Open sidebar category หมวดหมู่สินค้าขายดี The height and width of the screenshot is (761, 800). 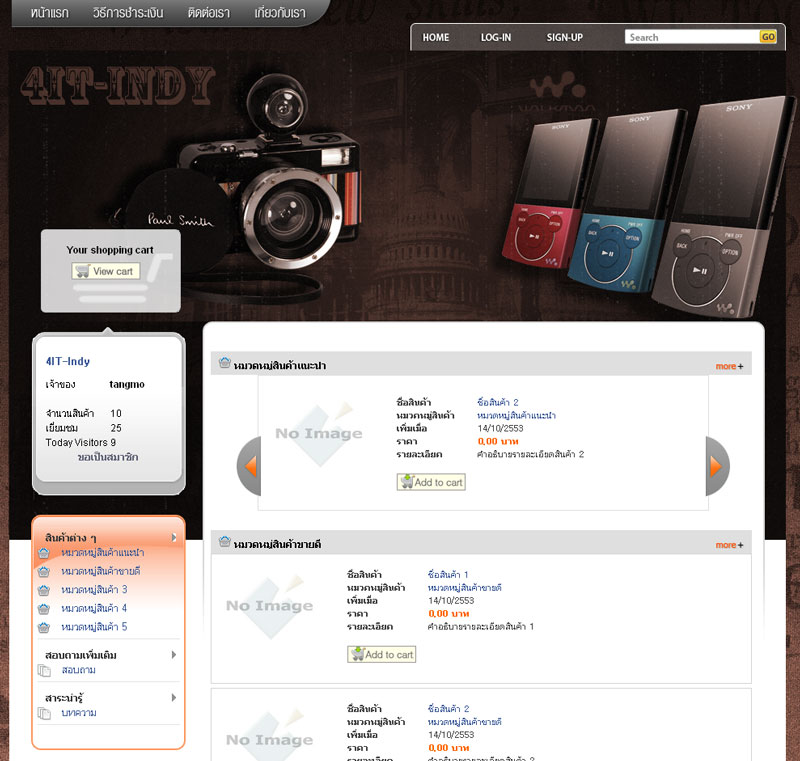point(101,571)
